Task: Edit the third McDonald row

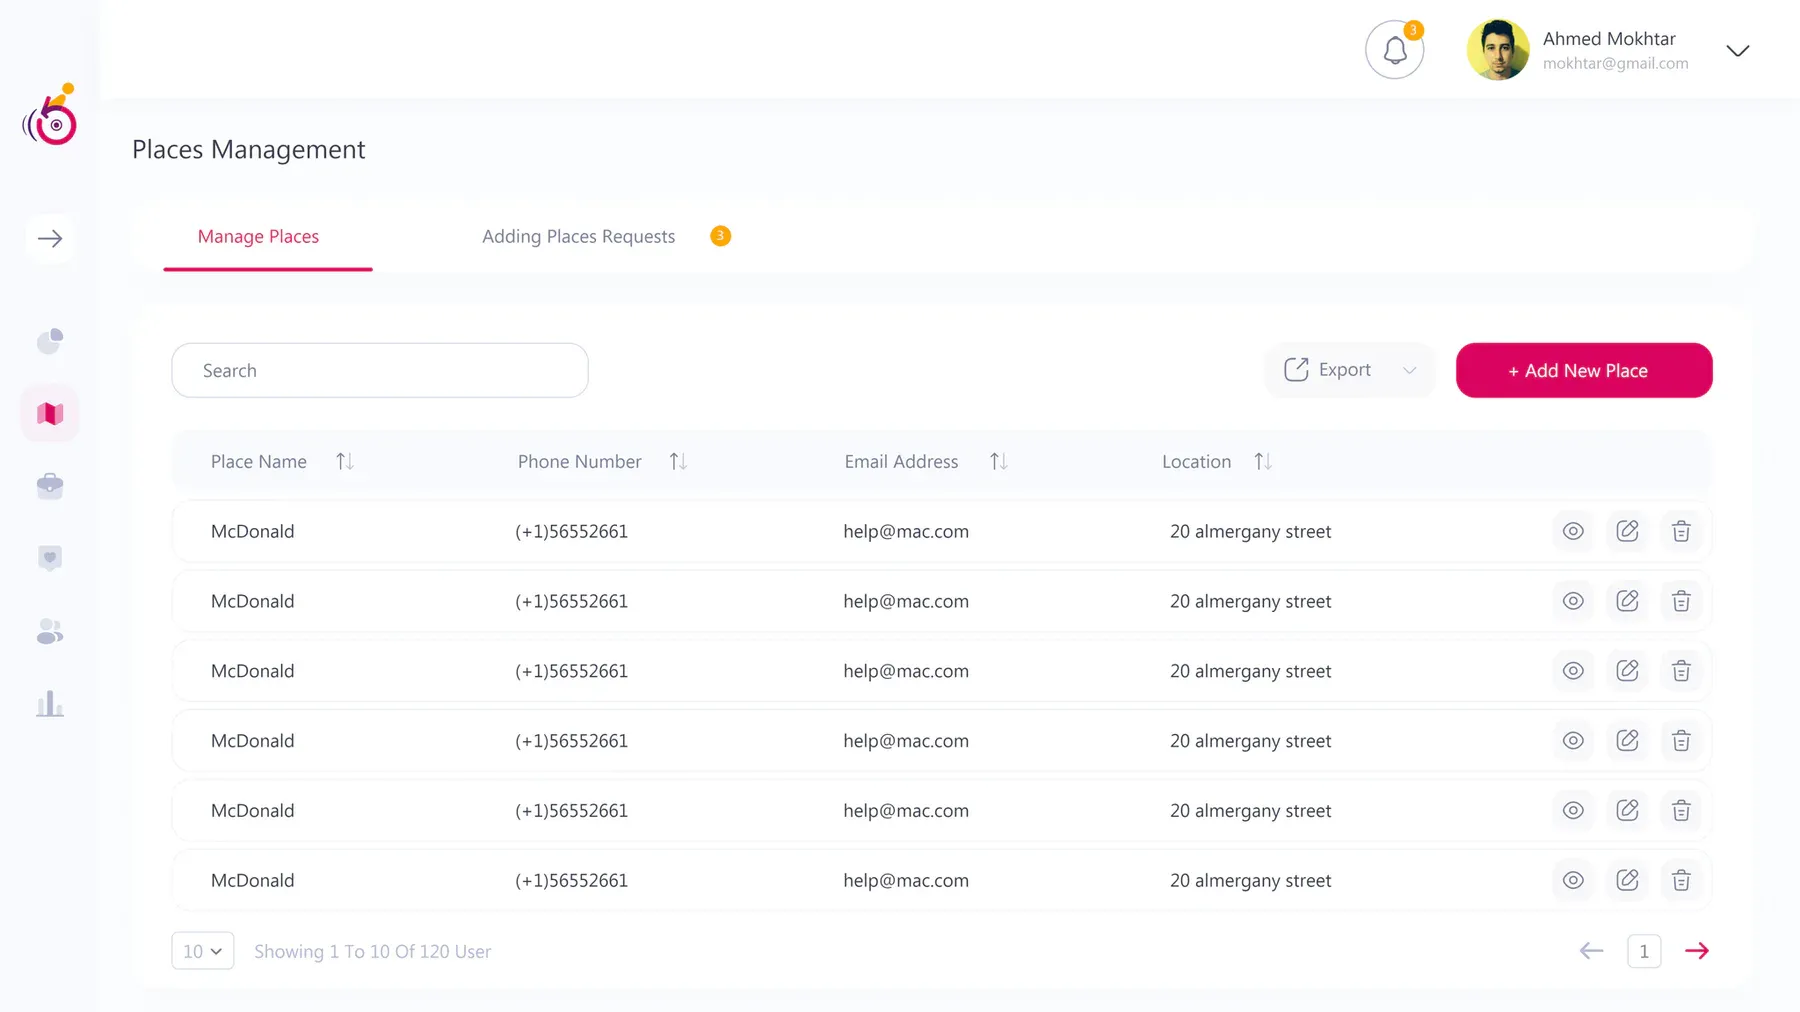Action: (1627, 671)
